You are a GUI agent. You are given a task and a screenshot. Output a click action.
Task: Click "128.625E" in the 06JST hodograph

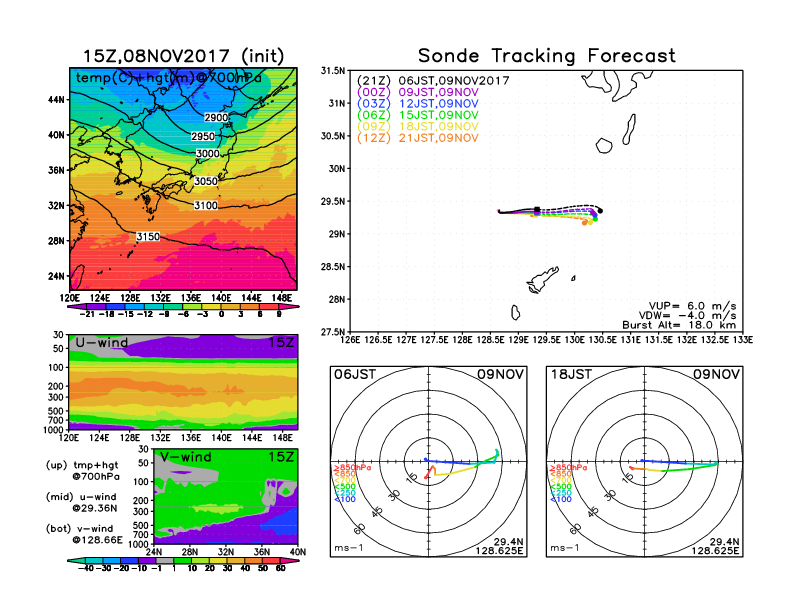coord(499,550)
